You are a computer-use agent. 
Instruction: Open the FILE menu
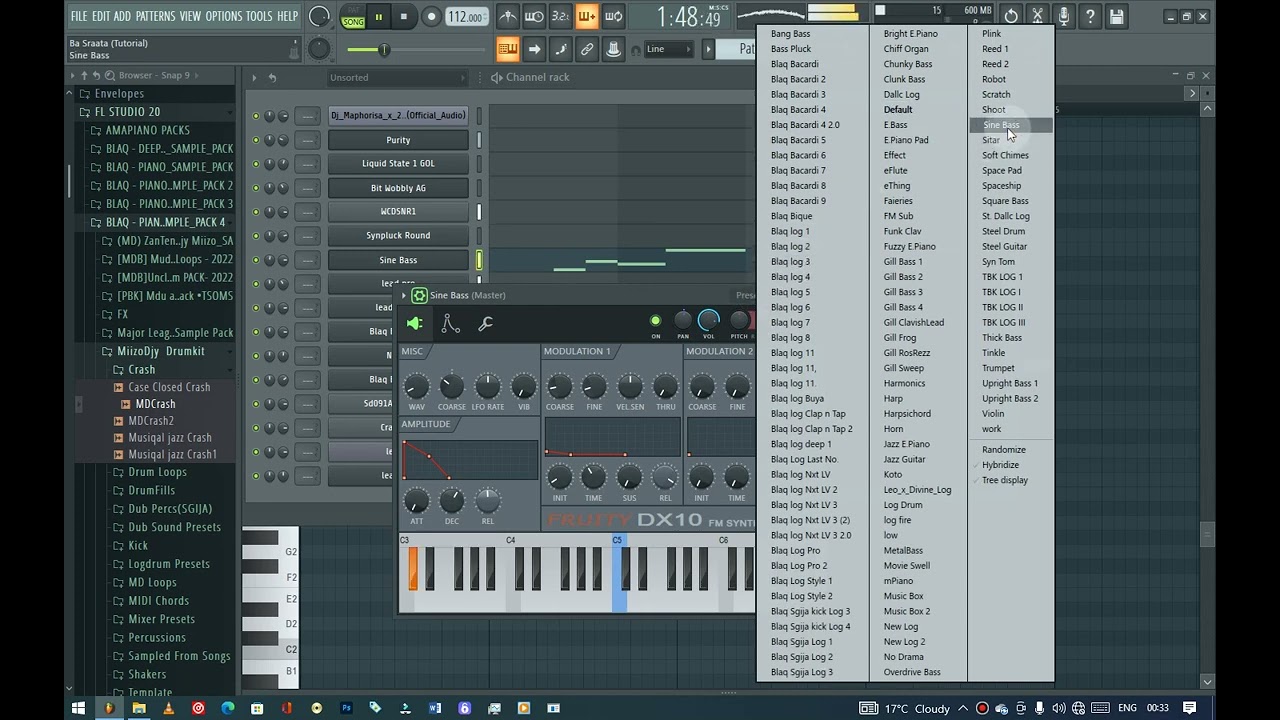click(79, 16)
